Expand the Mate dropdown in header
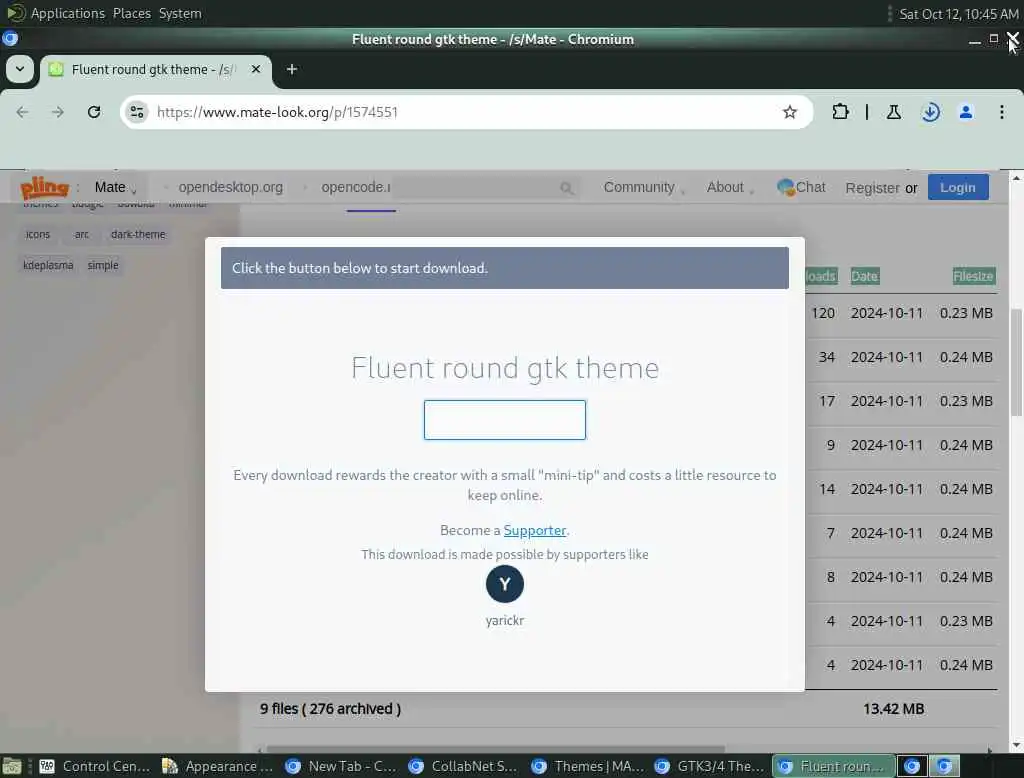 point(115,187)
